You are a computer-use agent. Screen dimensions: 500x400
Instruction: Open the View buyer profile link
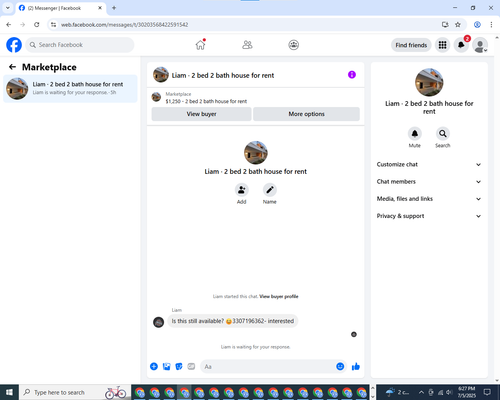pyautogui.click(x=279, y=296)
